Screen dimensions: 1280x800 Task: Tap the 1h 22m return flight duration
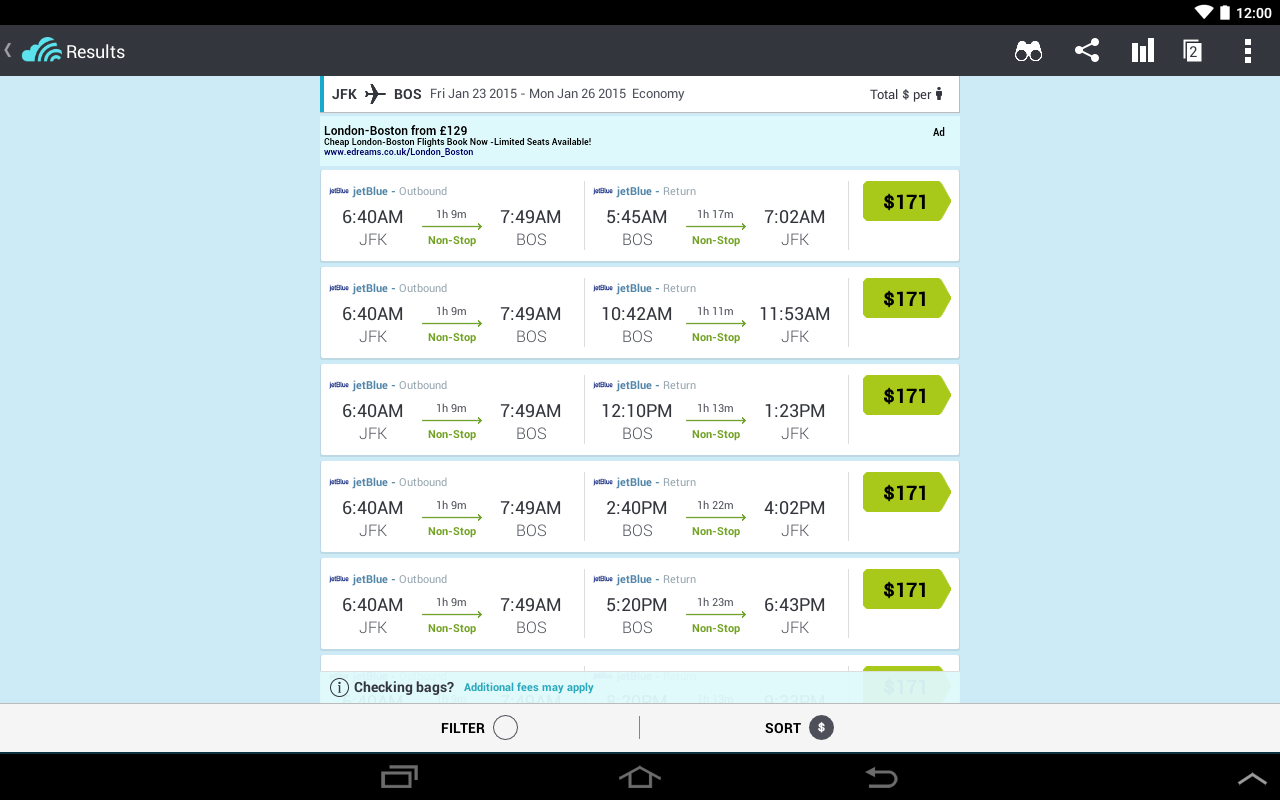(716, 505)
